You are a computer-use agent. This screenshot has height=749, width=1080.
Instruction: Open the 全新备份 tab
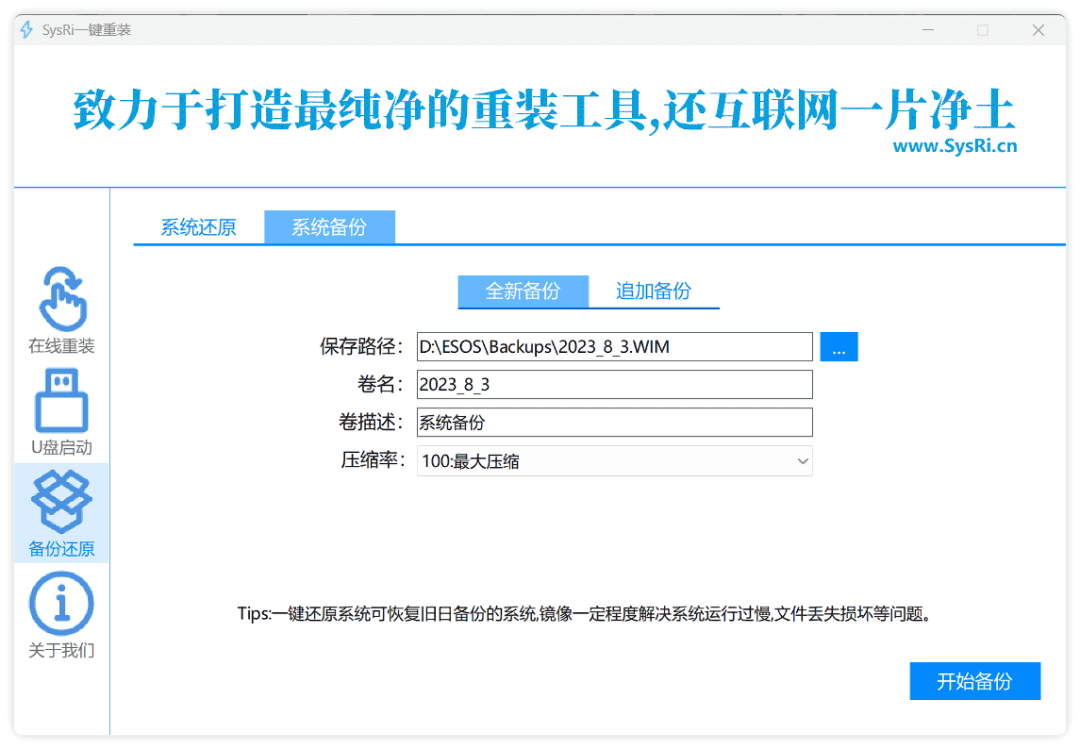[x=523, y=291]
